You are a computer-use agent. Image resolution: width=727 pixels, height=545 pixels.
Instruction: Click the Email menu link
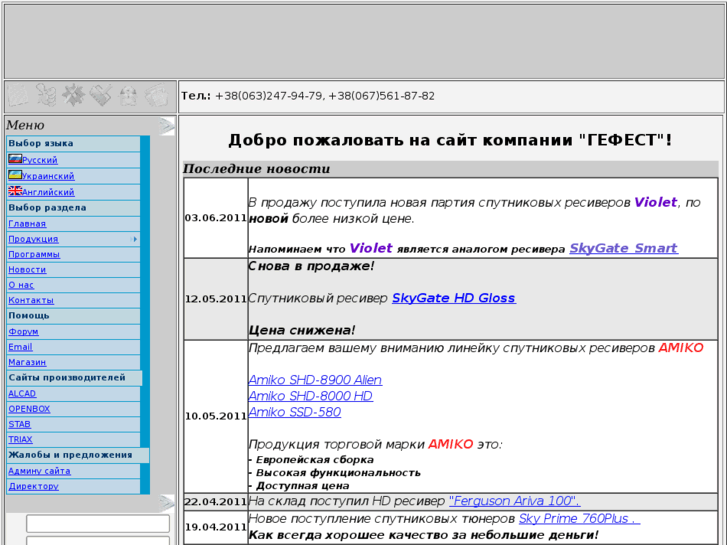pyautogui.click(x=20, y=347)
